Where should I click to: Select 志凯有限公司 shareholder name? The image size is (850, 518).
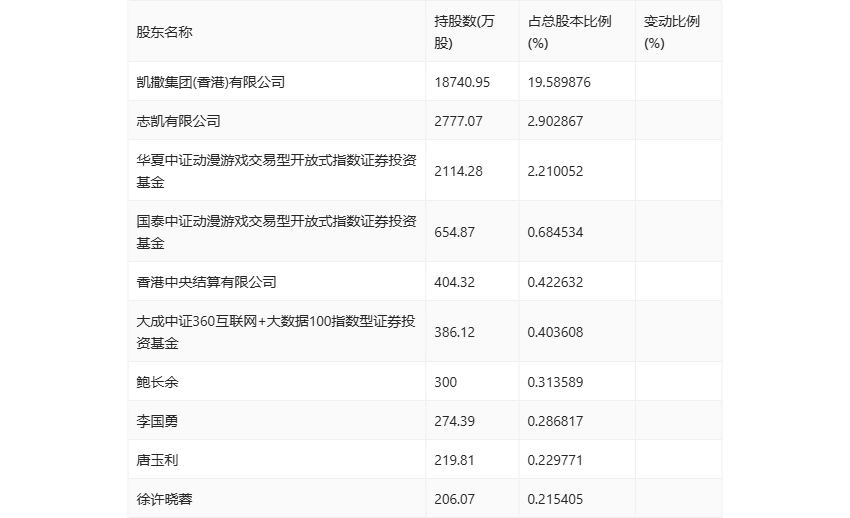[x=178, y=121]
